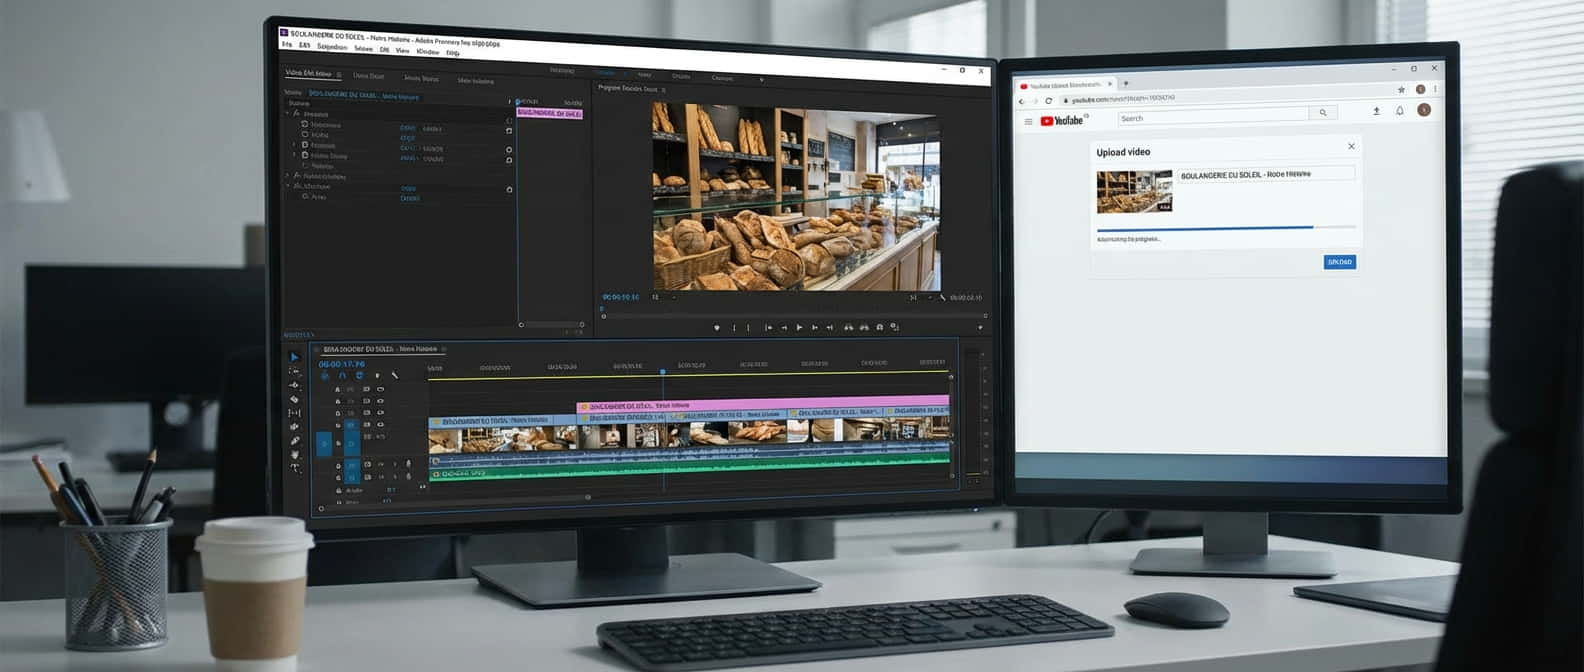Open the YouTube hamburger menu

pos(1027,121)
